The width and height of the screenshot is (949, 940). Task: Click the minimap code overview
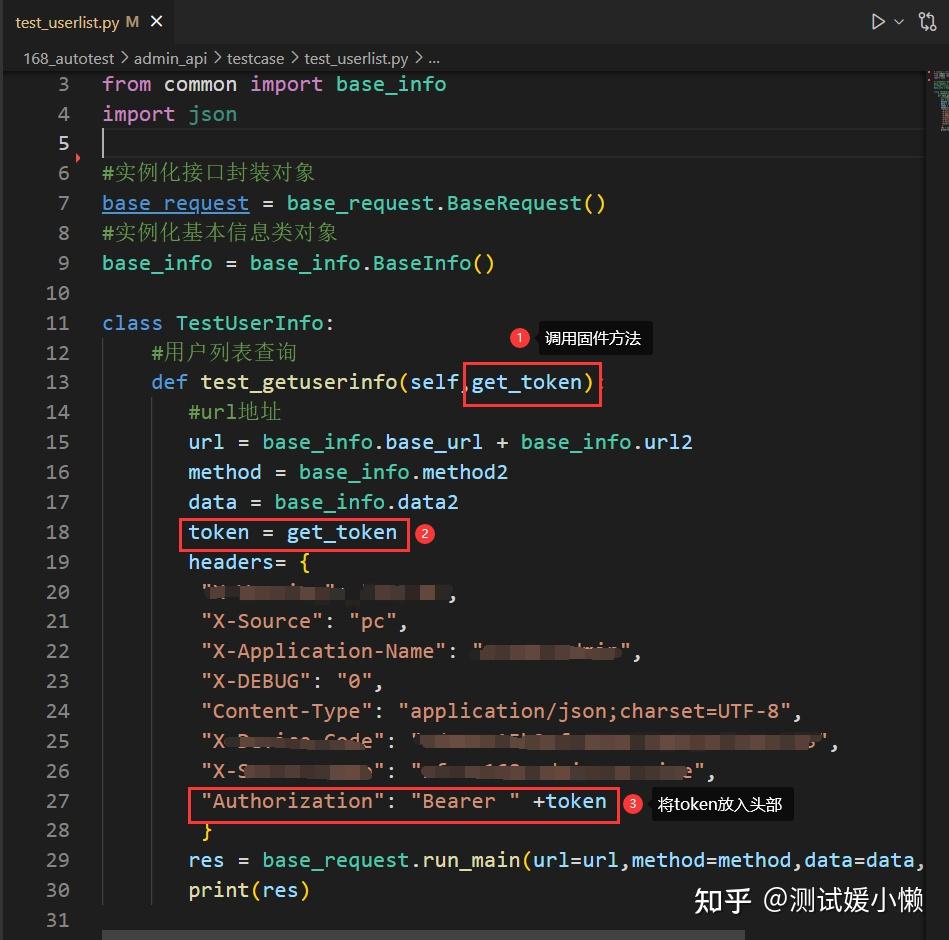click(x=940, y=101)
